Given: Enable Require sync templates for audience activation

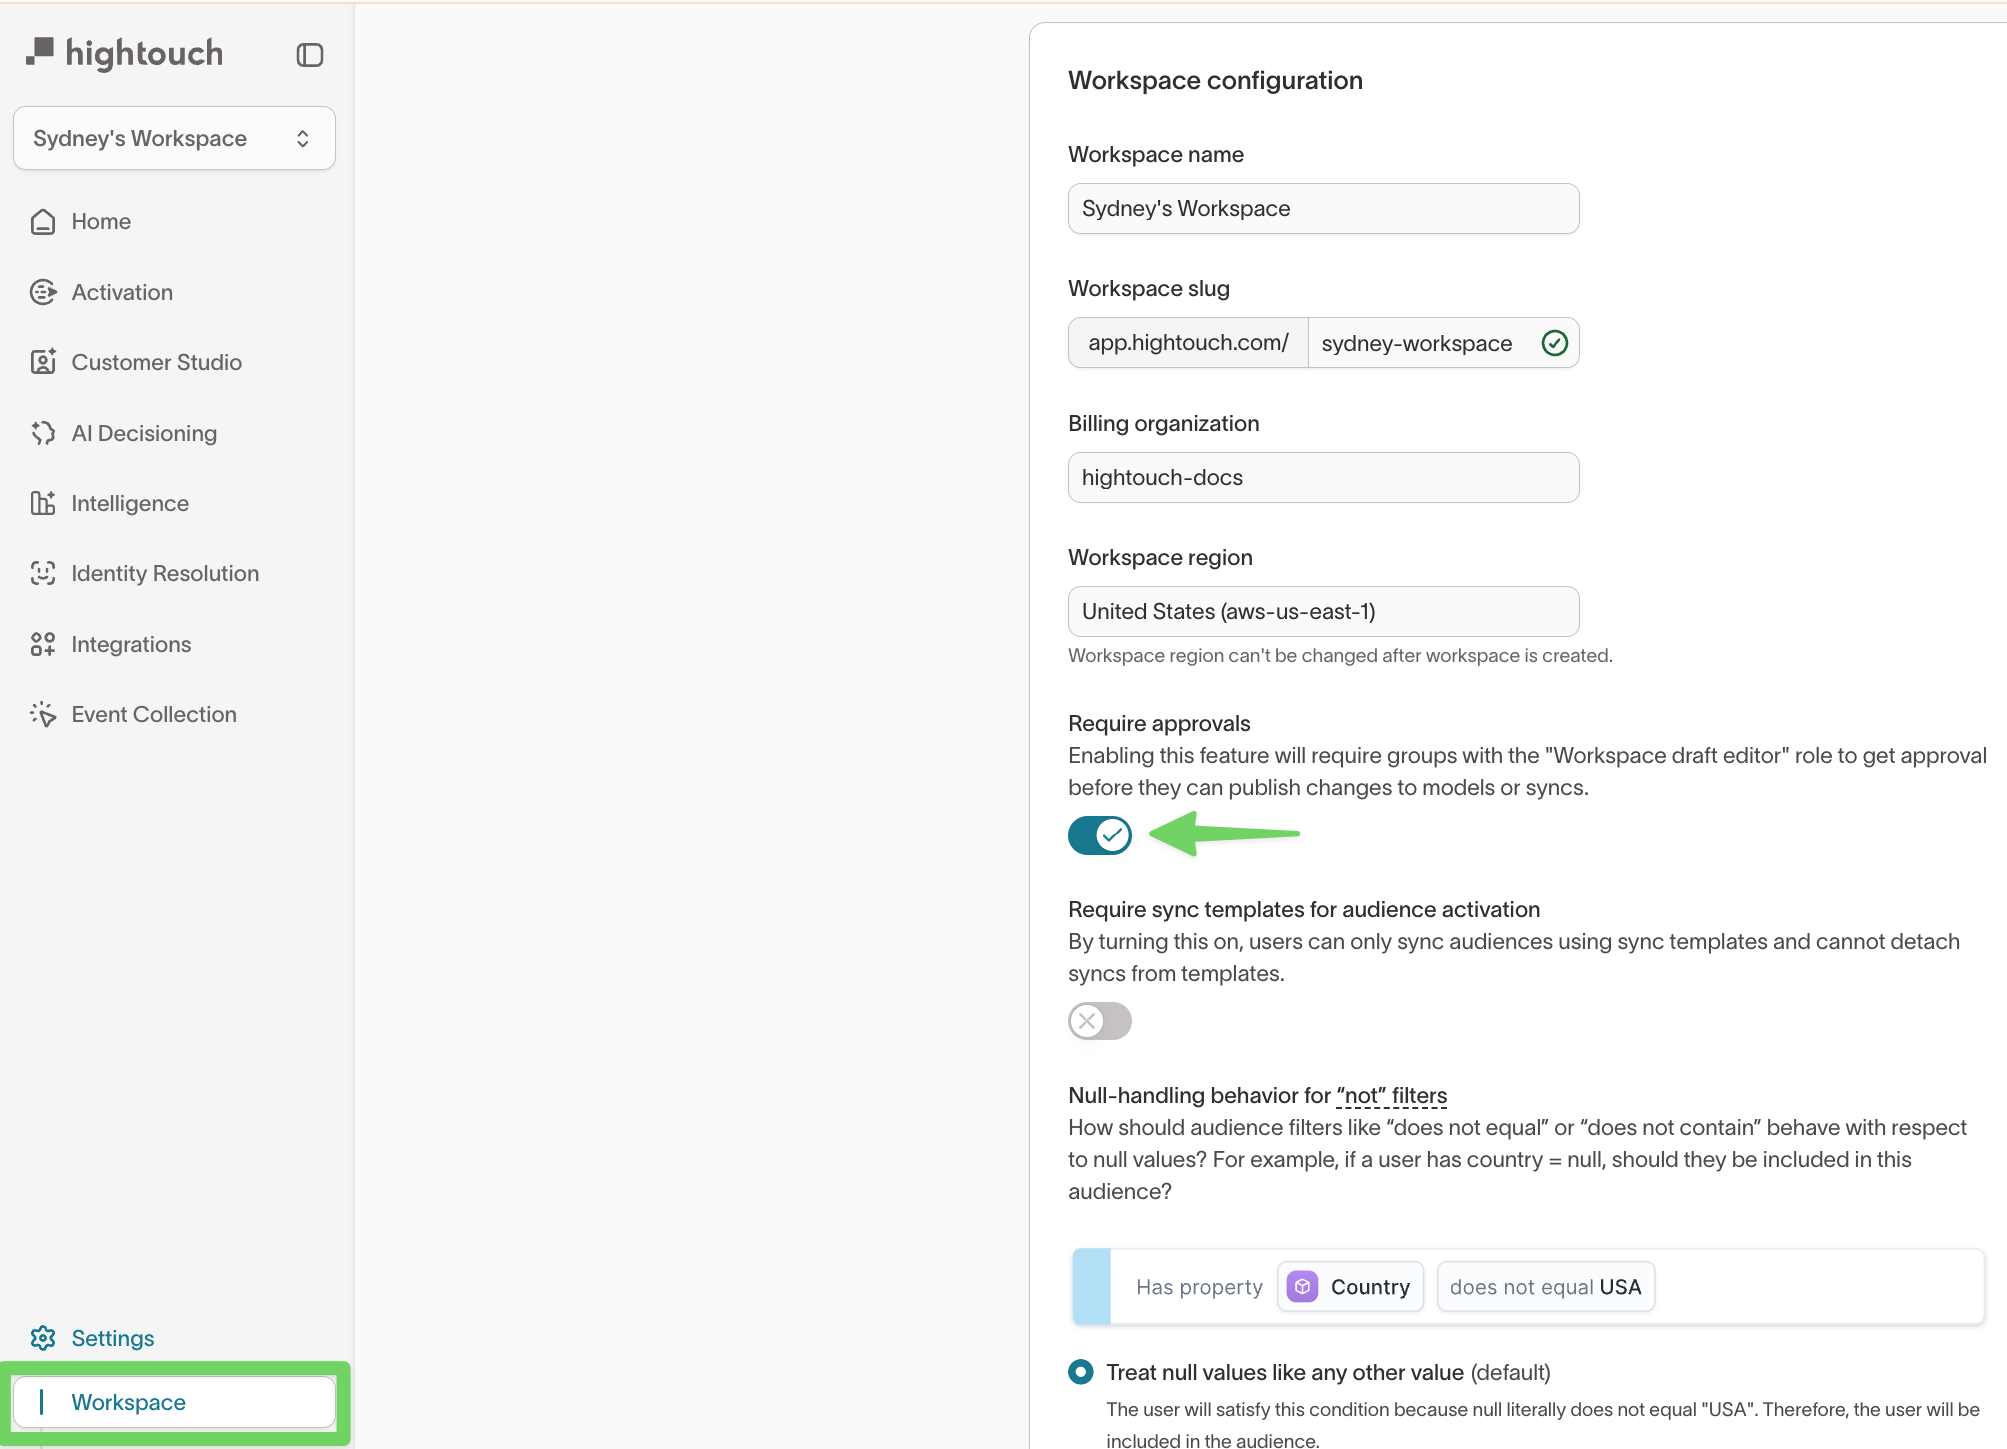Looking at the screenshot, I should click(1099, 1021).
